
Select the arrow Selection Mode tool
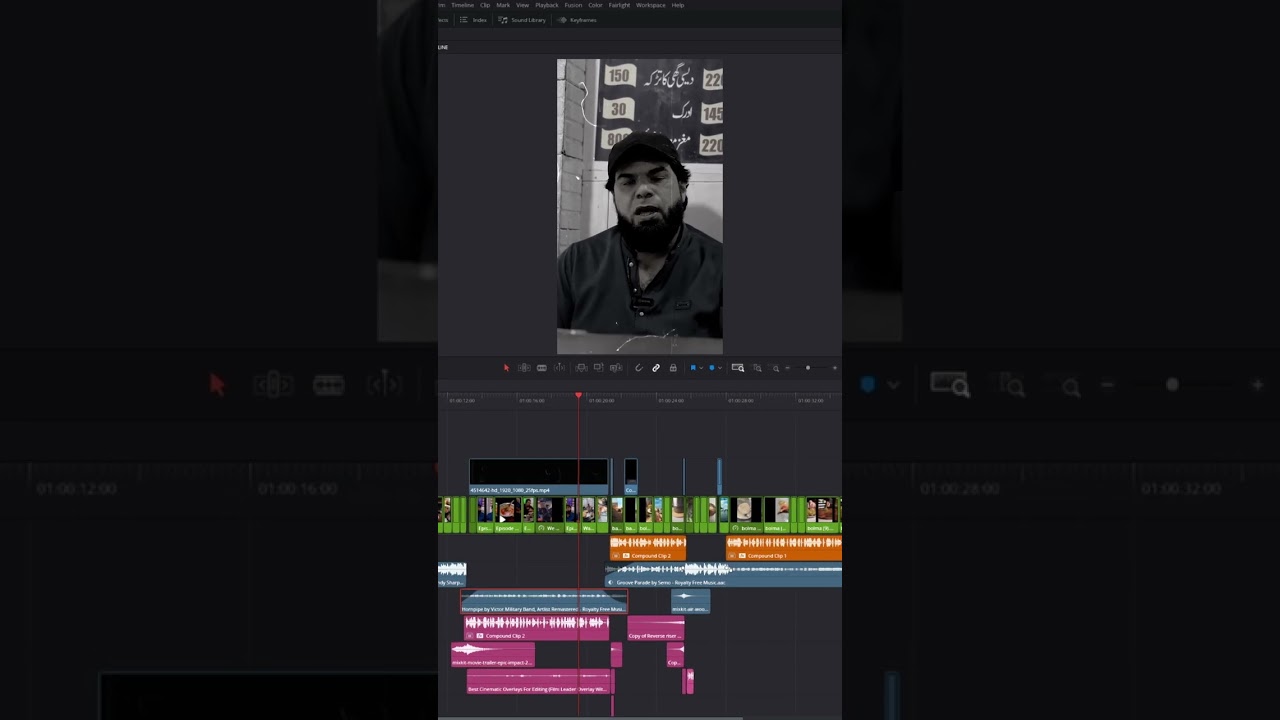point(506,368)
